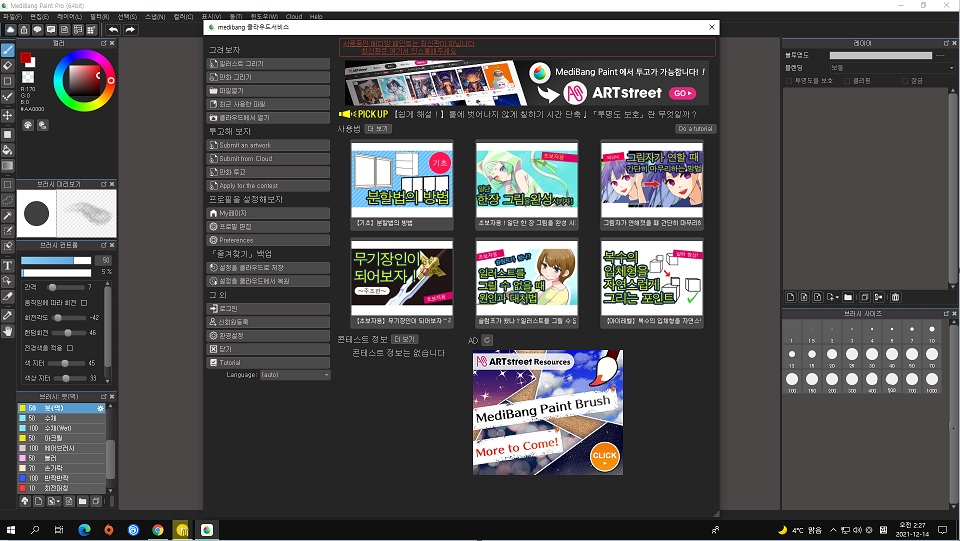Screen dimensions: 960x541
Task: Select the Move tool with four arrows
Action: [x=7, y=115]
